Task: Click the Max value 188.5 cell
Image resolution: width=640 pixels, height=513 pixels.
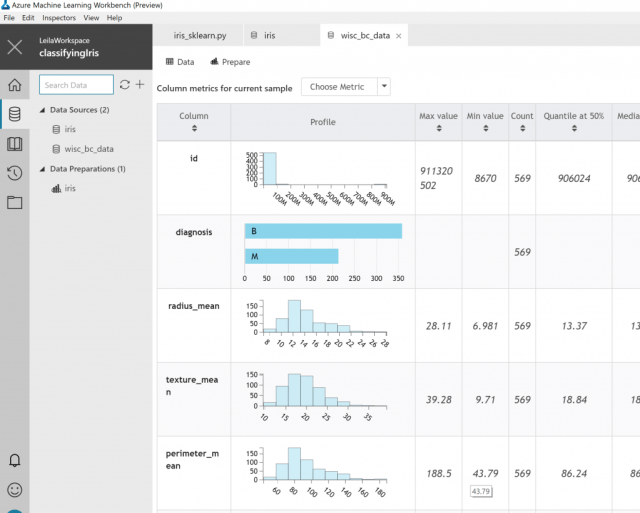Action: (x=439, y=473)
